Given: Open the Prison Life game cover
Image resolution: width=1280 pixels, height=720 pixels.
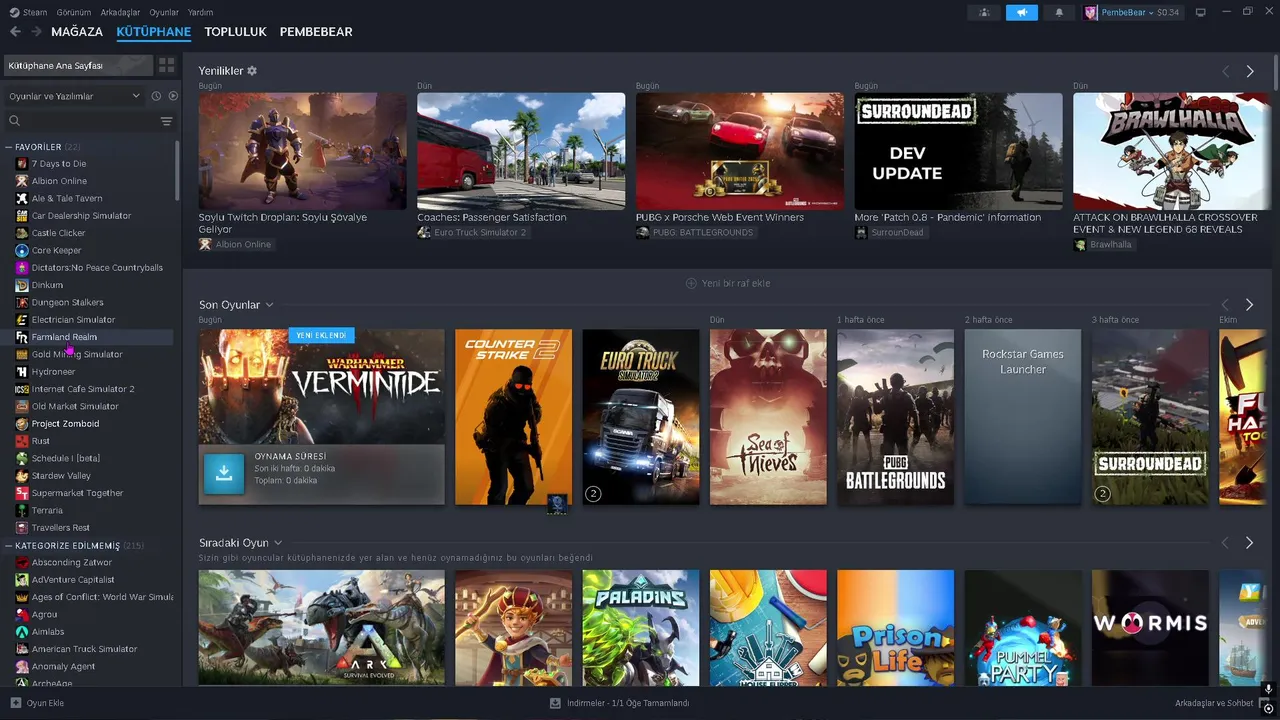Looking at the screenshot, I should pos(896,628).
